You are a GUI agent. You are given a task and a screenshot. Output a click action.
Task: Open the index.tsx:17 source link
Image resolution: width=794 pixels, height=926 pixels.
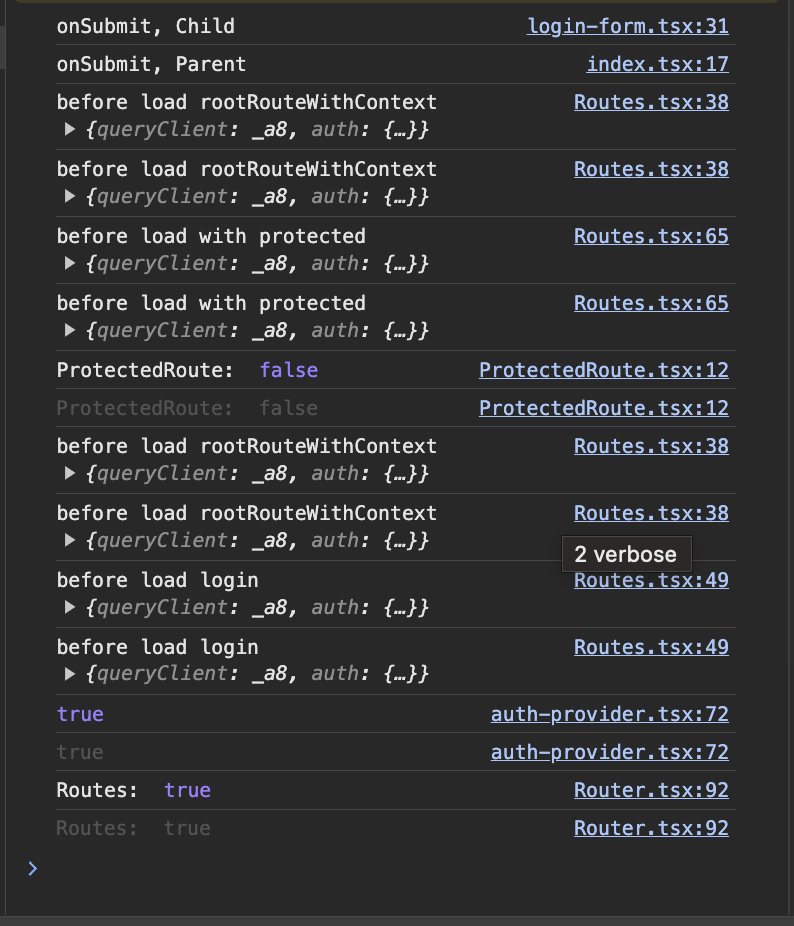pos(657,65)
